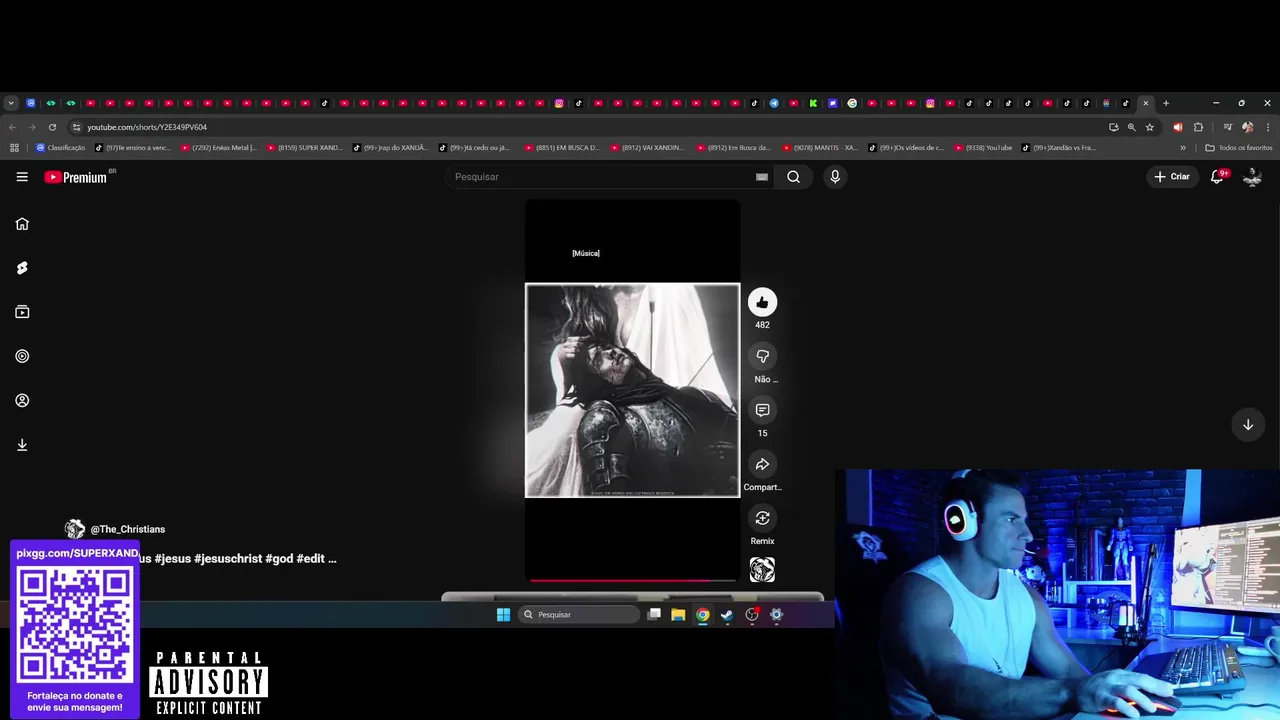Open the YouTube account avatar menu

[x=1252, y=177]
